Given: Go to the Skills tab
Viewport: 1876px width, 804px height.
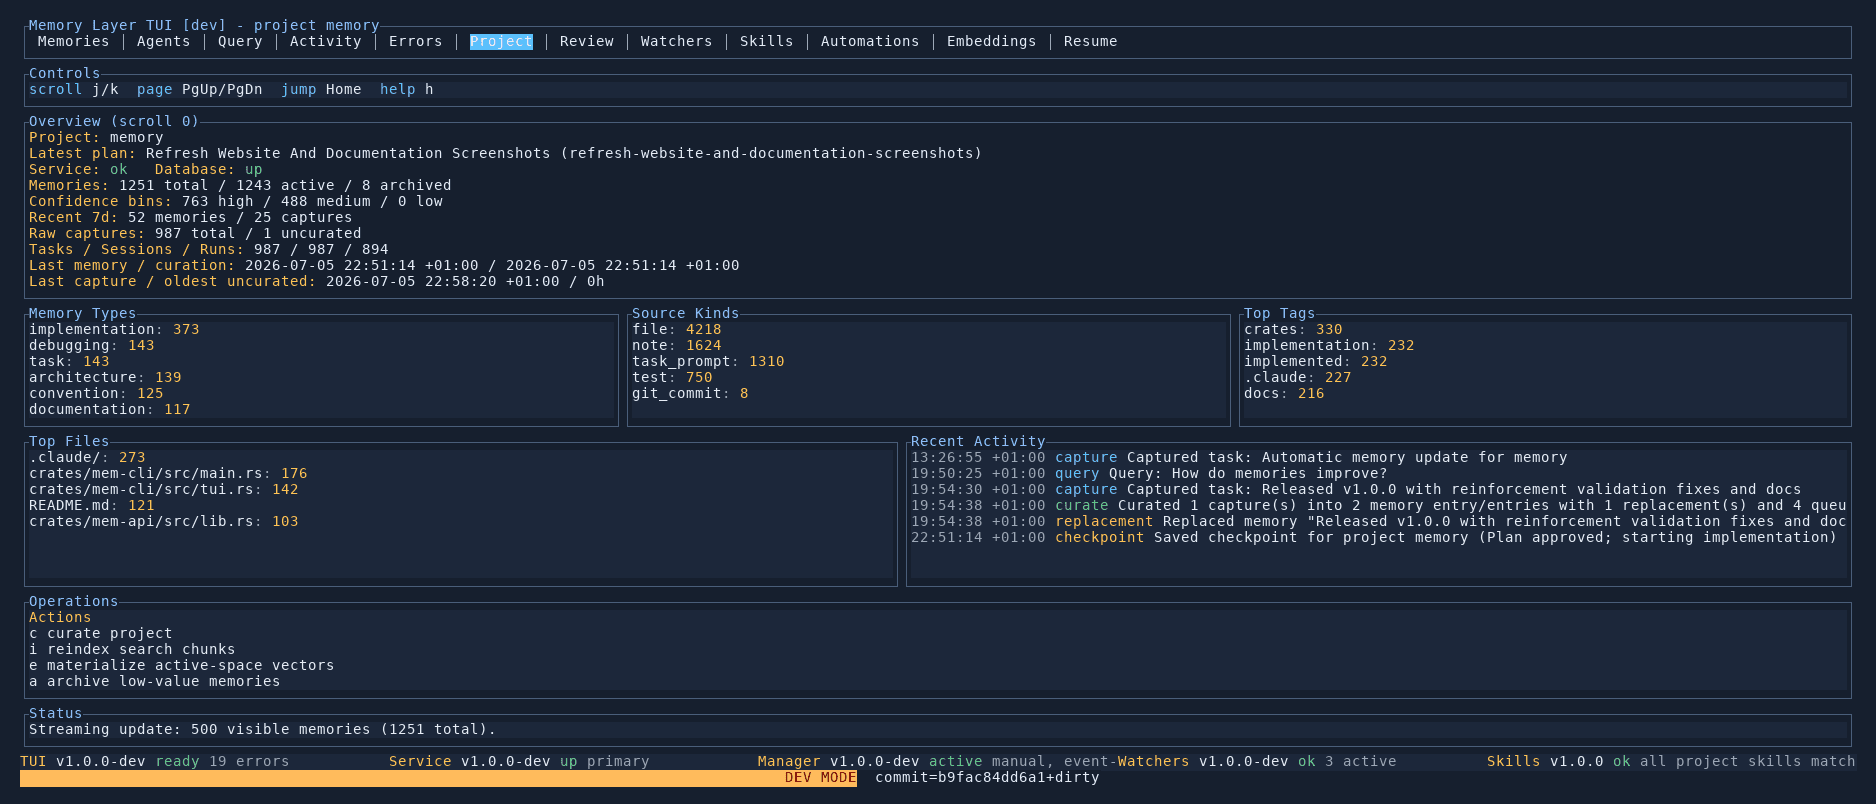Looking at the screenshot, I should coord(766,41).
